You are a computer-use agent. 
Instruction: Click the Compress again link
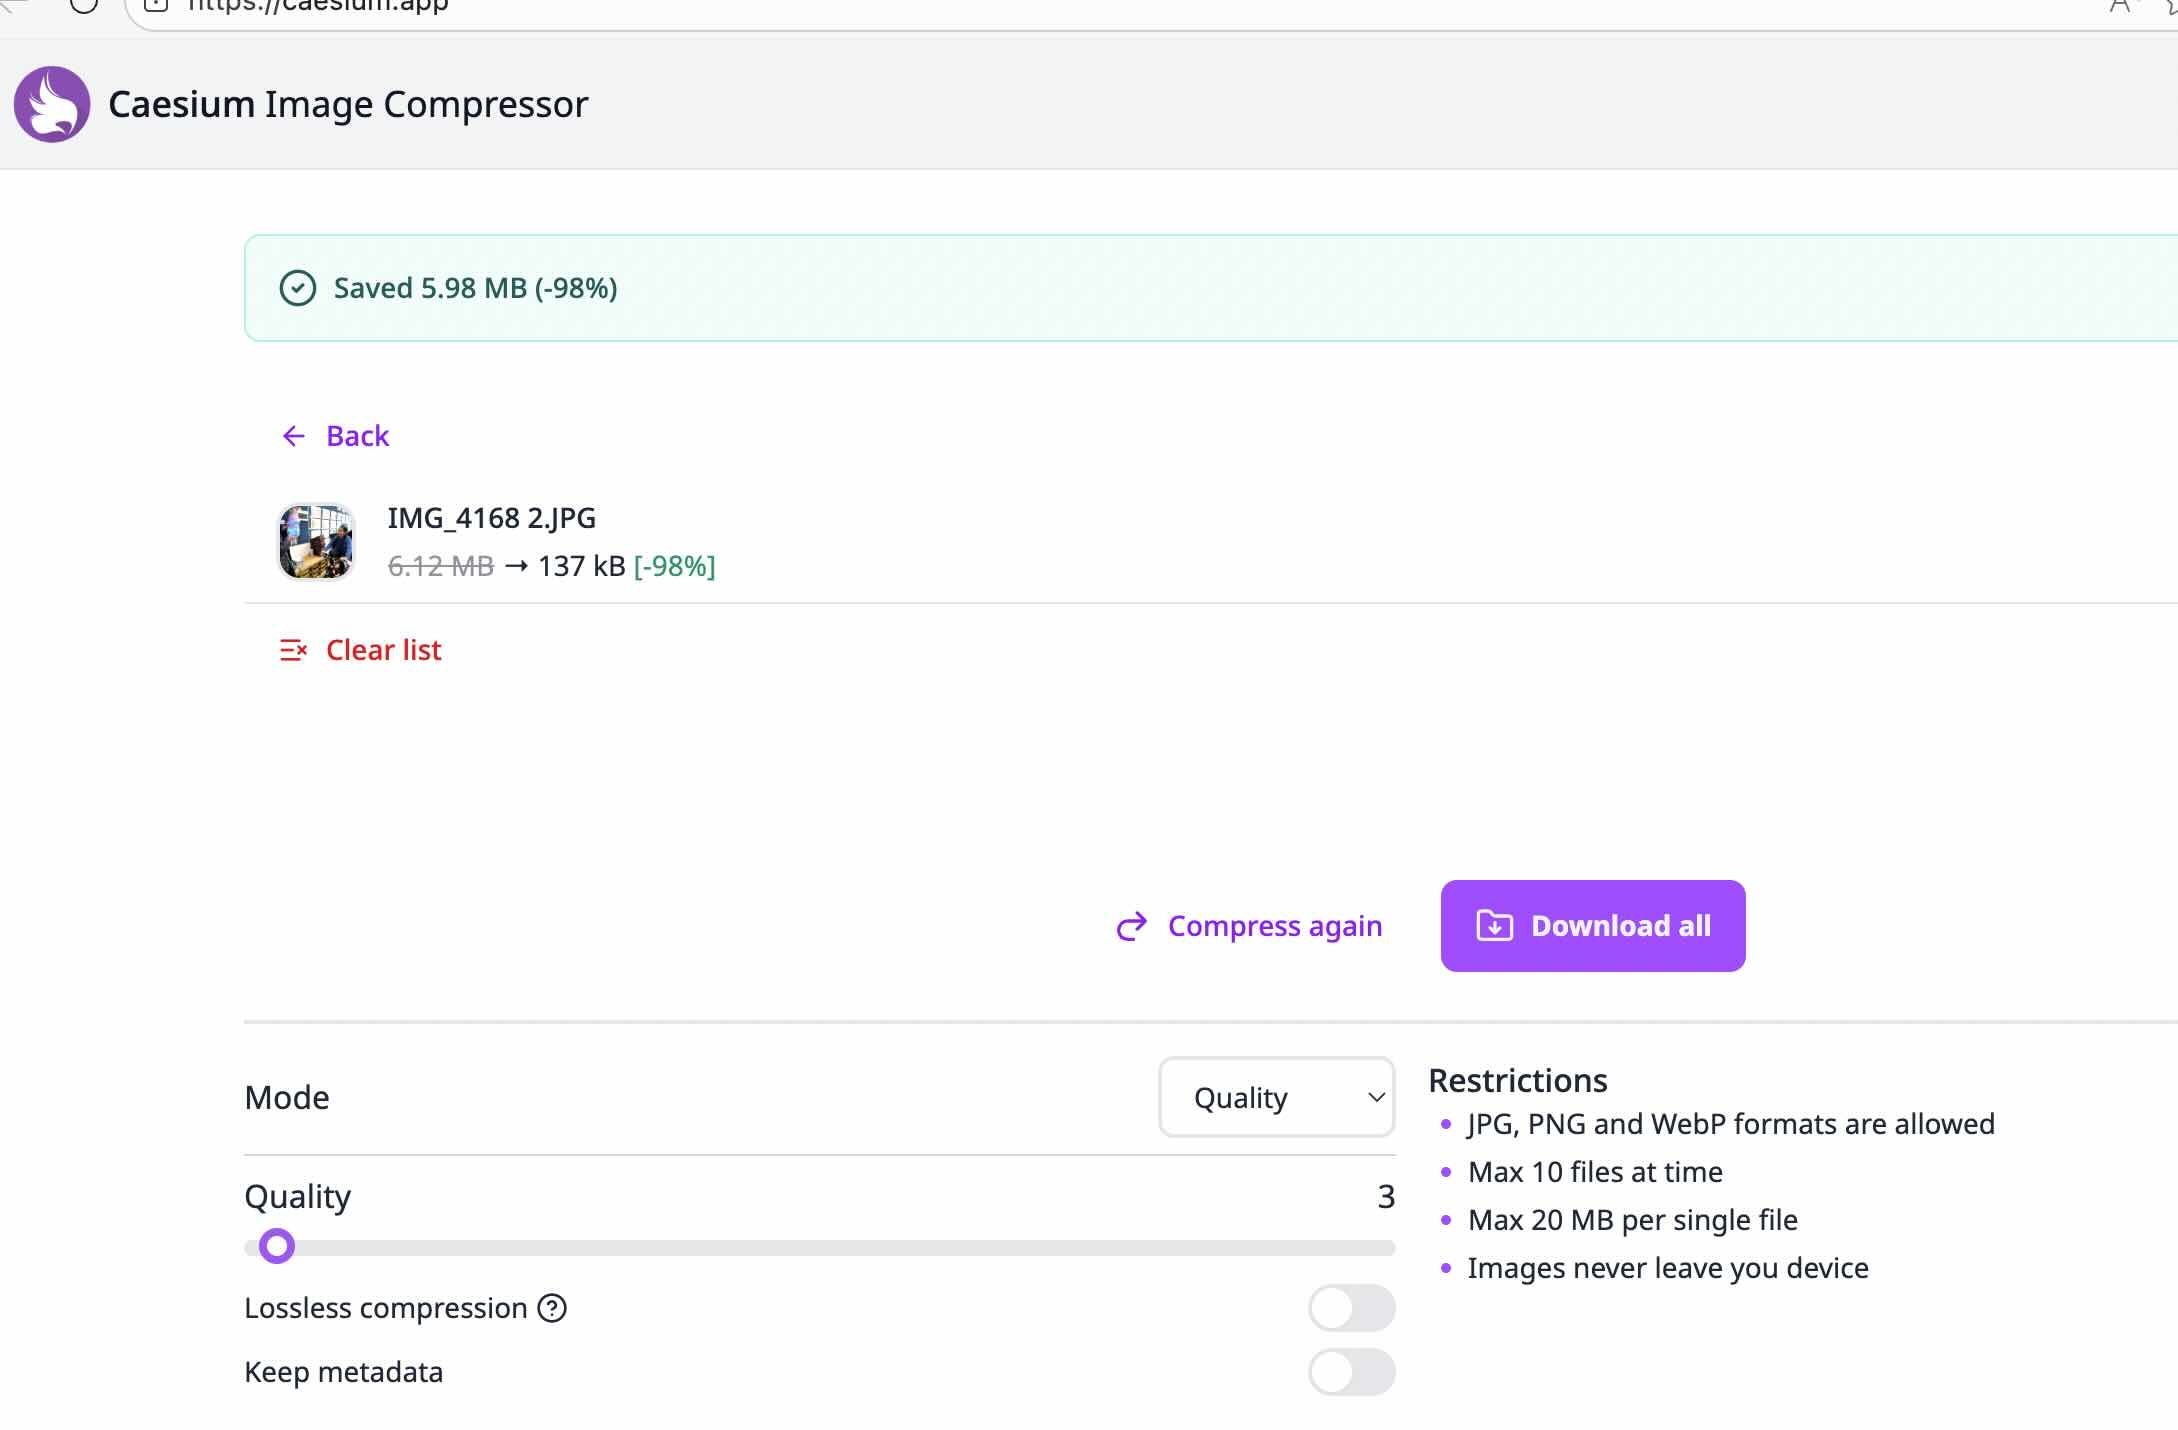(1274, 926)
